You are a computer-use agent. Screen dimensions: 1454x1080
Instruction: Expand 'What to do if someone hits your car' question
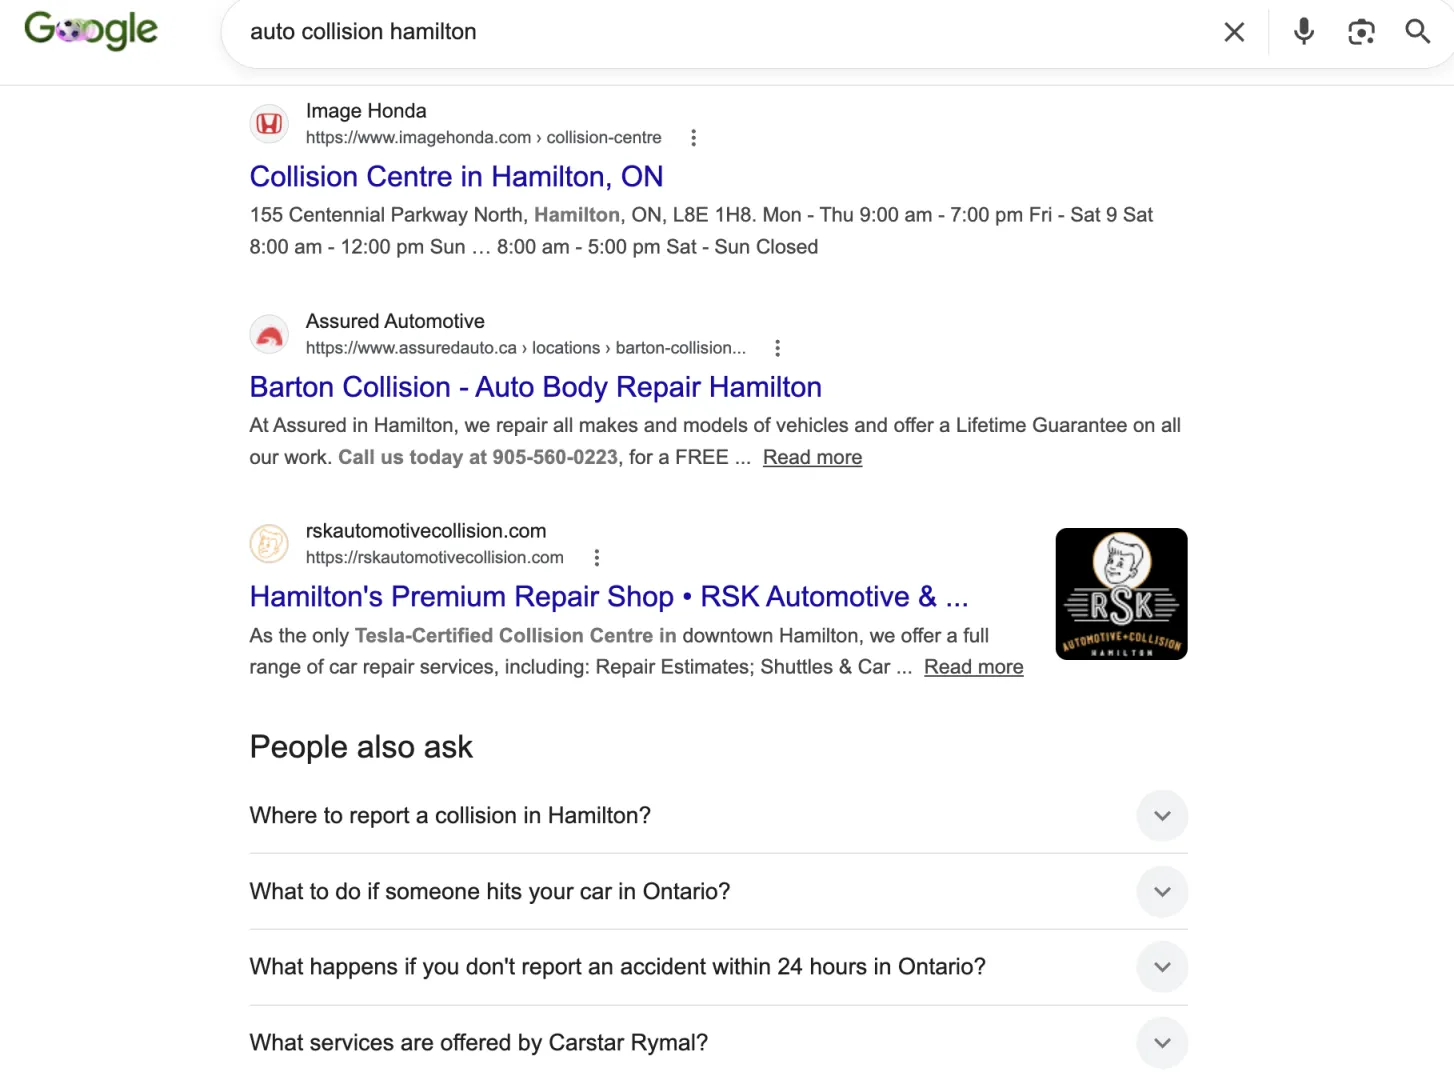click(x=718, y=892)
